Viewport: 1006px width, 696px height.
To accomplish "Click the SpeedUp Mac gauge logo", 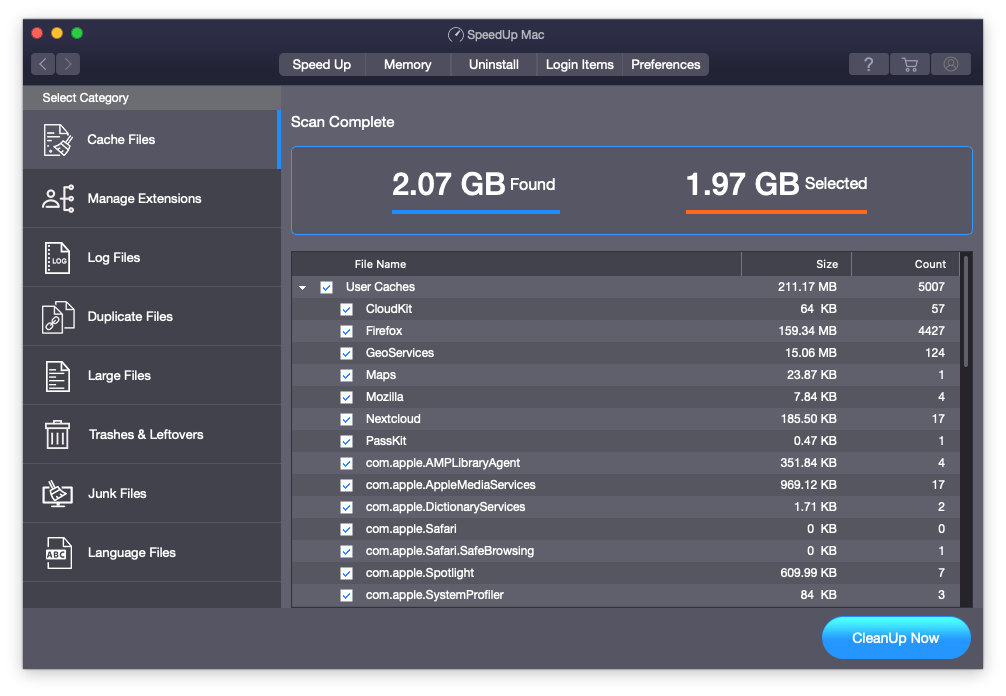I will [456, 35].
